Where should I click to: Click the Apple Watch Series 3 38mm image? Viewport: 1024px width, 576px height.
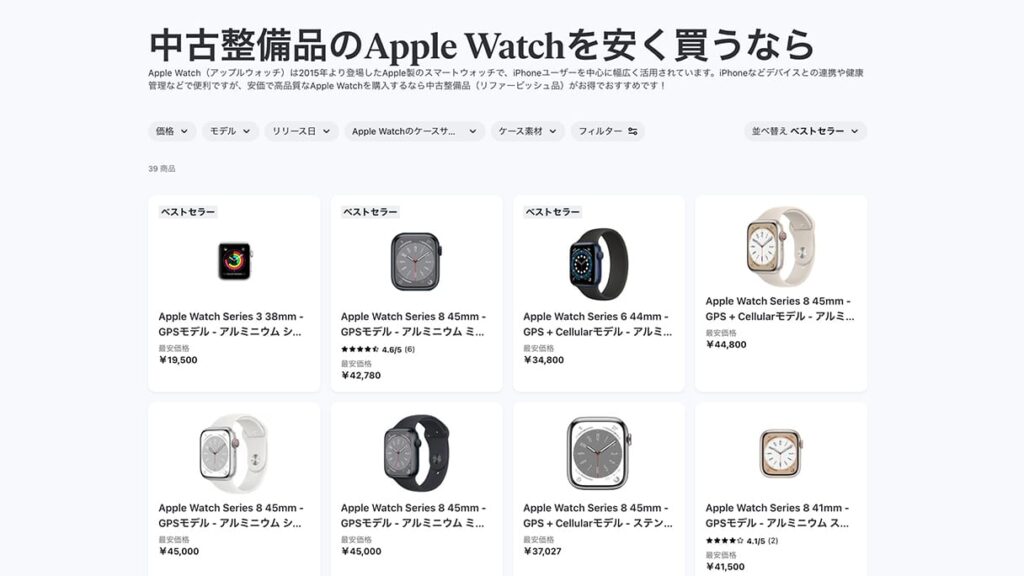[234, 261]
